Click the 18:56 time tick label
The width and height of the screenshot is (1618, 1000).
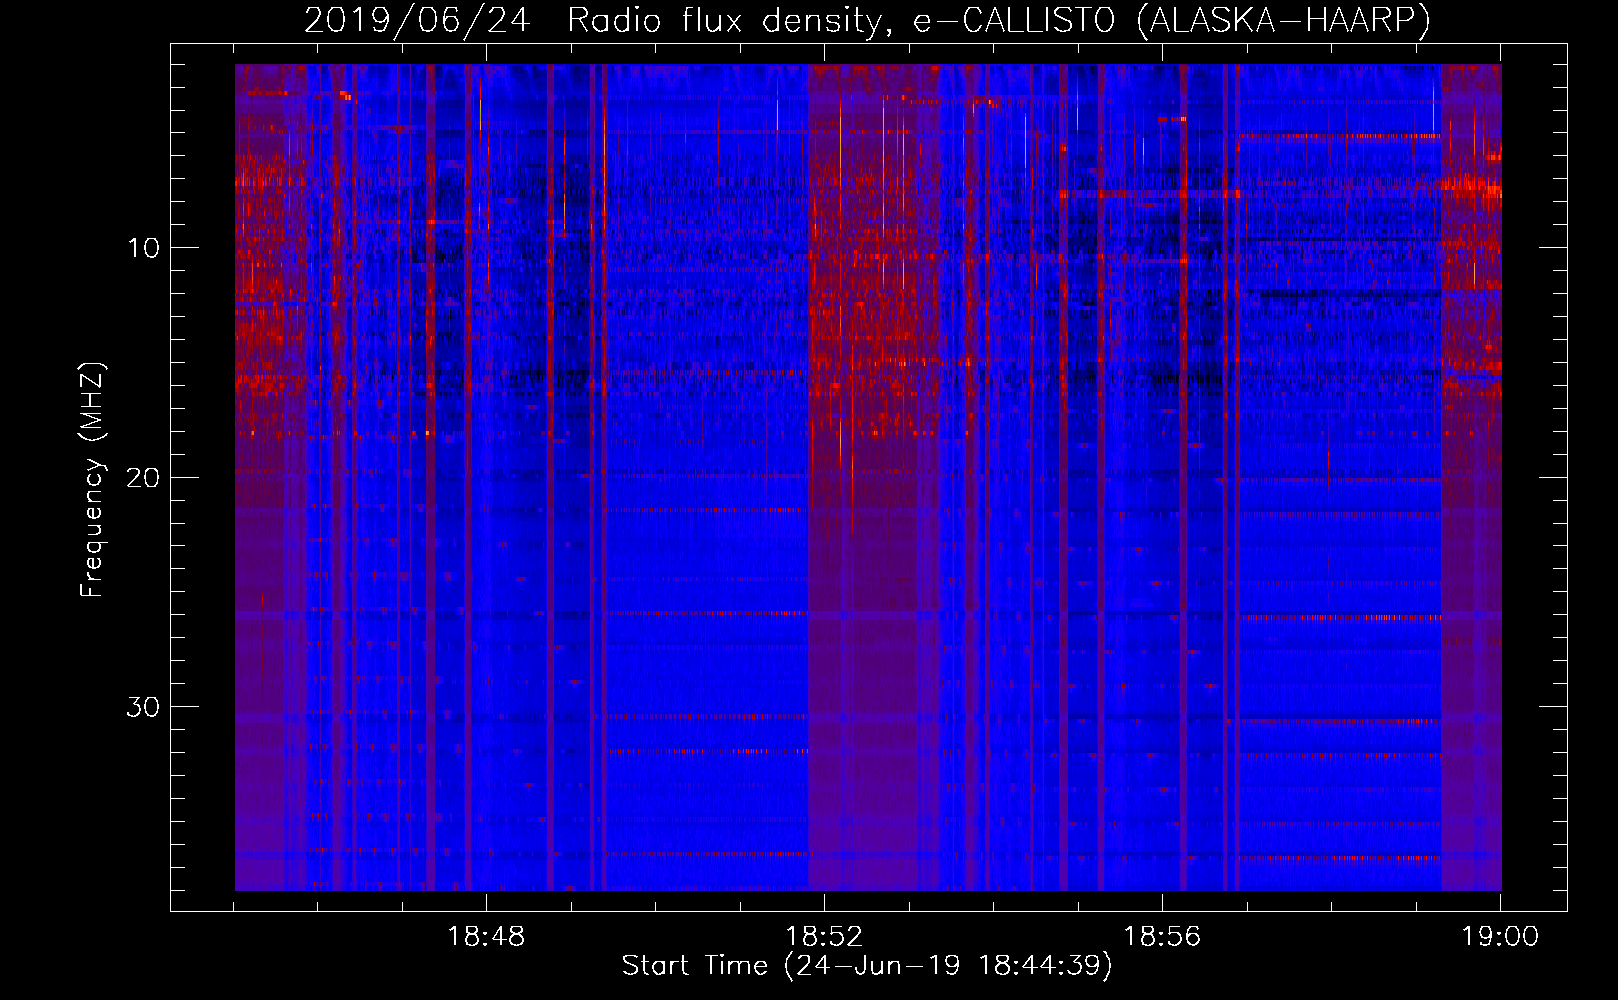pyautogui.click(x=1162, y=937)
